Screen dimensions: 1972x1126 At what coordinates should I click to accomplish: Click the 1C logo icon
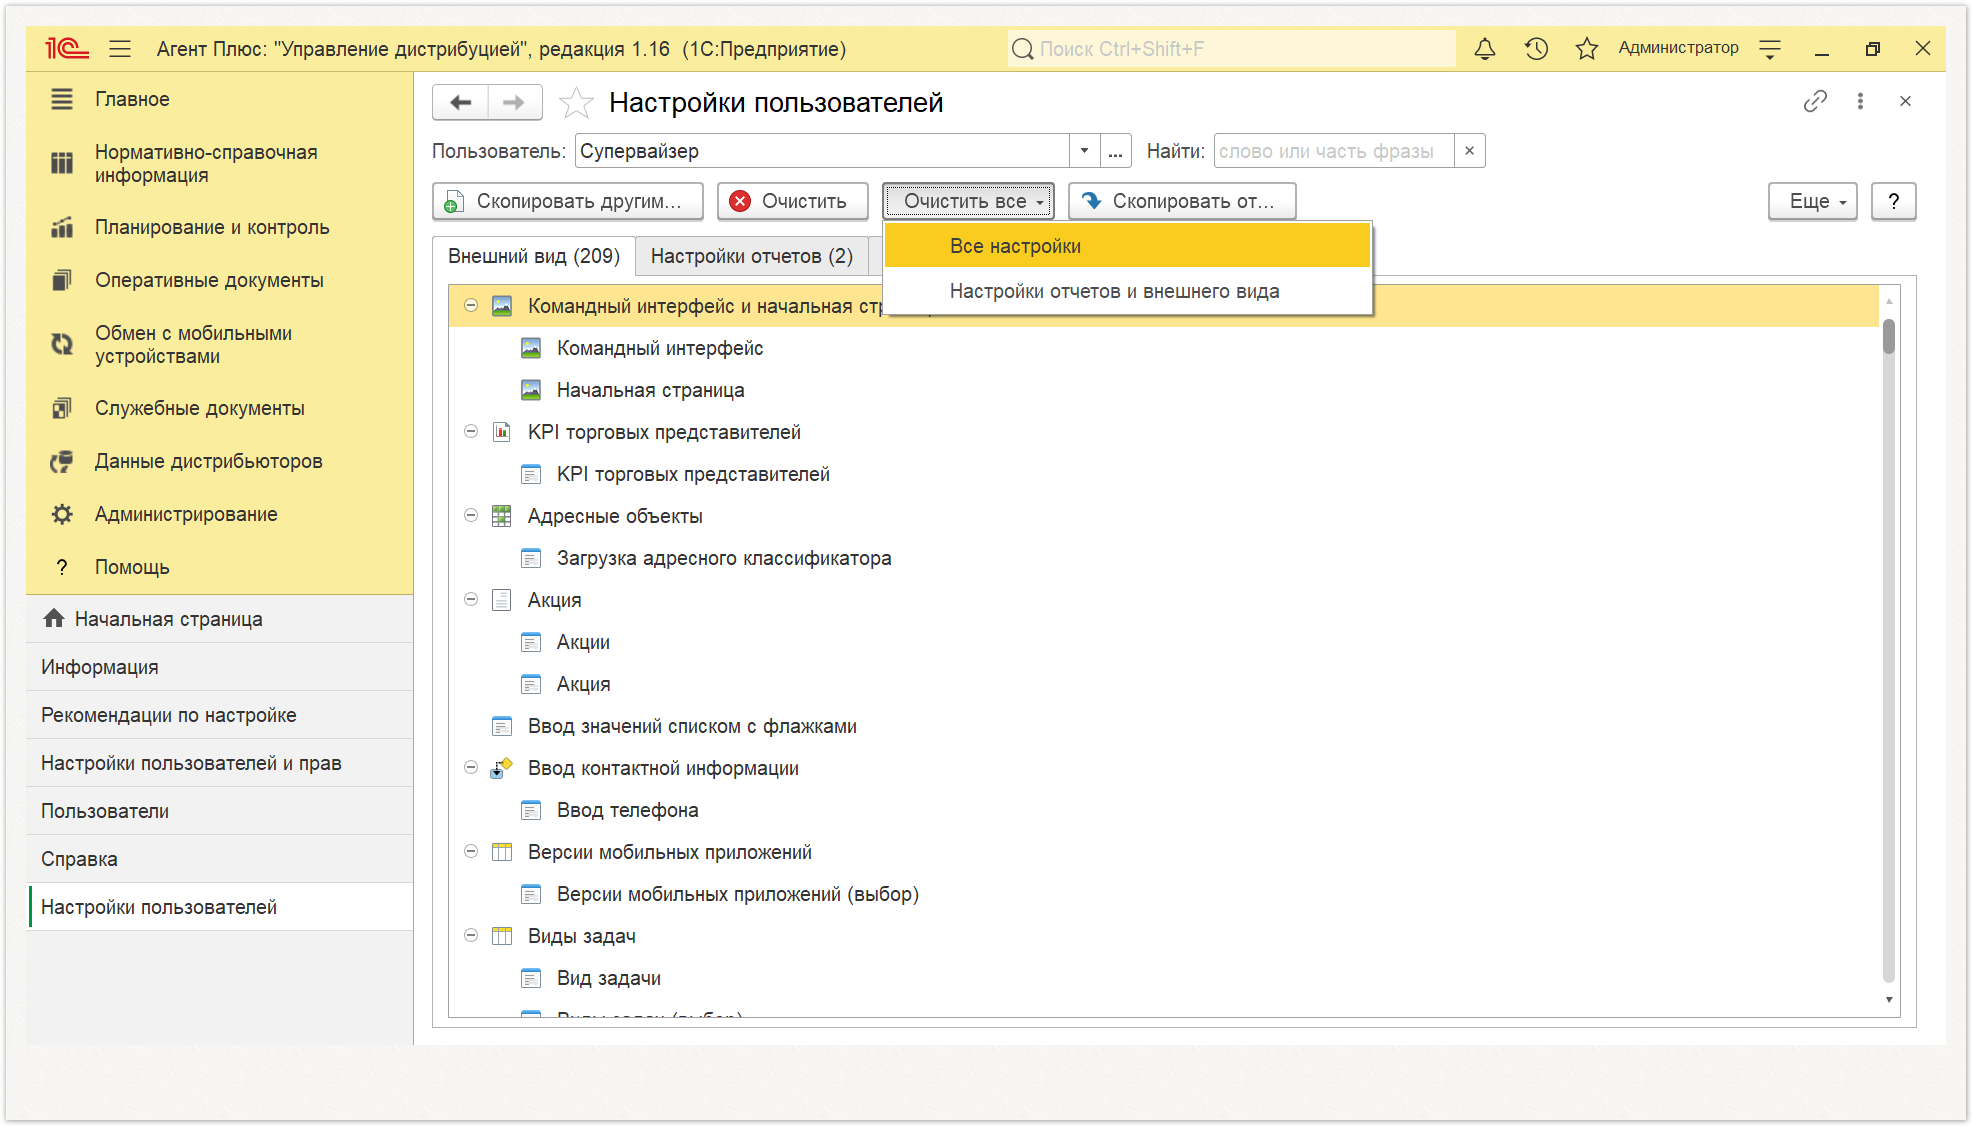[67, 49]
